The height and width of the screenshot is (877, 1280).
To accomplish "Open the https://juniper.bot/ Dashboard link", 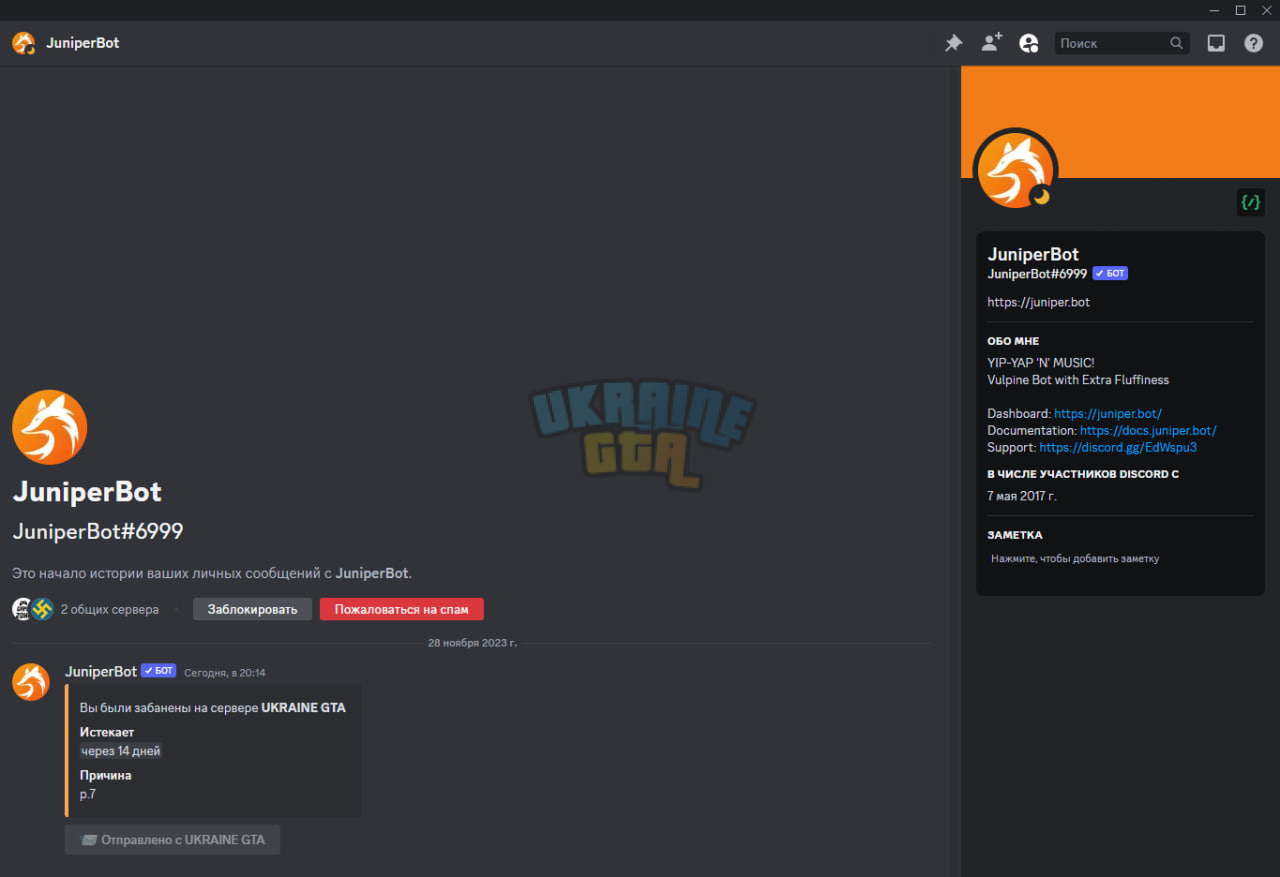I will [1108, 413].
